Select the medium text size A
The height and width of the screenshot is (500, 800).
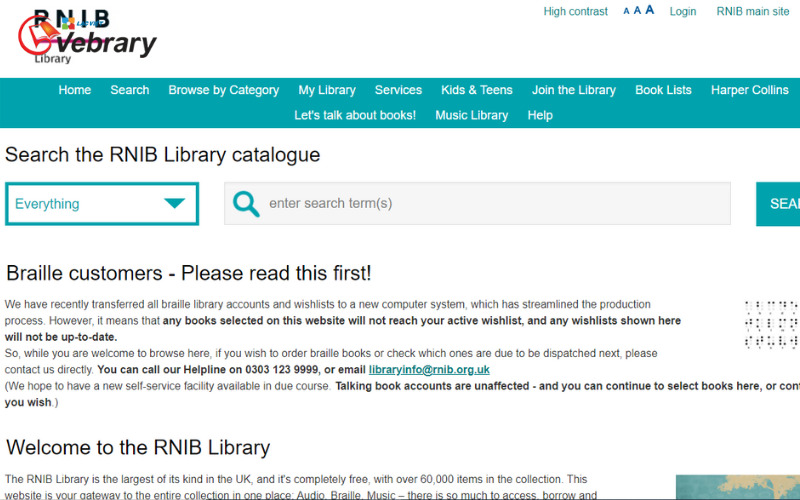click(637, 10)
